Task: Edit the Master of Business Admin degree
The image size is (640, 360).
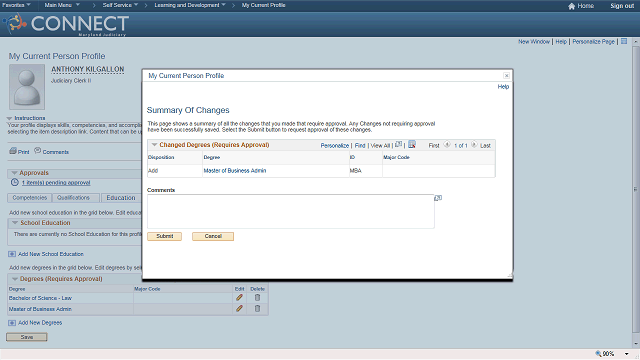Action: tap(239, 309)
